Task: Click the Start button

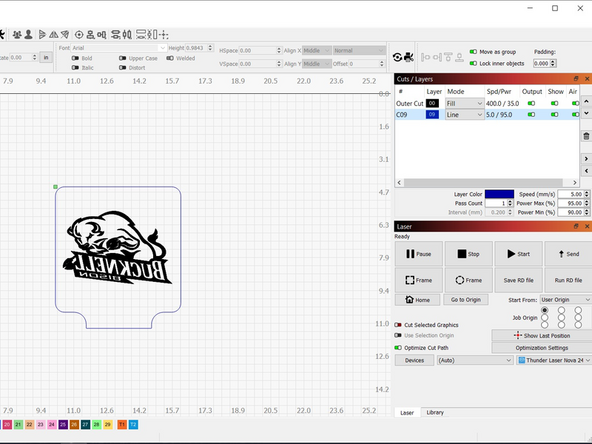Action: [x=518, y=254]
